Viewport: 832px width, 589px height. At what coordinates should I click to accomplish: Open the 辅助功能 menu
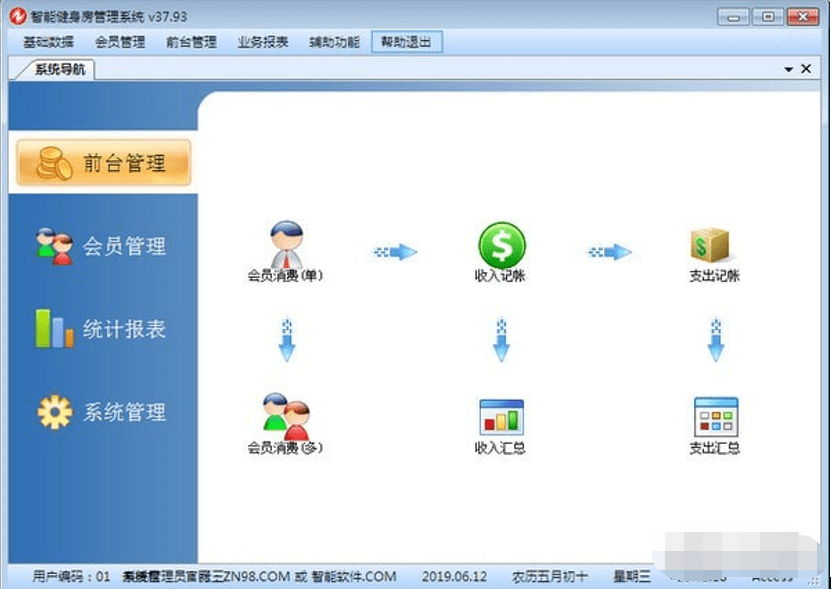pos(334,42)
